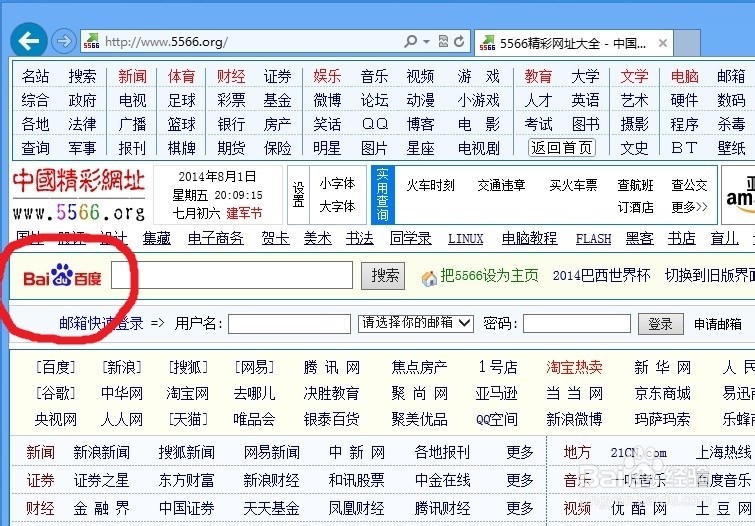Viewport: 755px width, 526px height.
Task: Open the 财经 category in top navigation
Action: coord(231,76)
